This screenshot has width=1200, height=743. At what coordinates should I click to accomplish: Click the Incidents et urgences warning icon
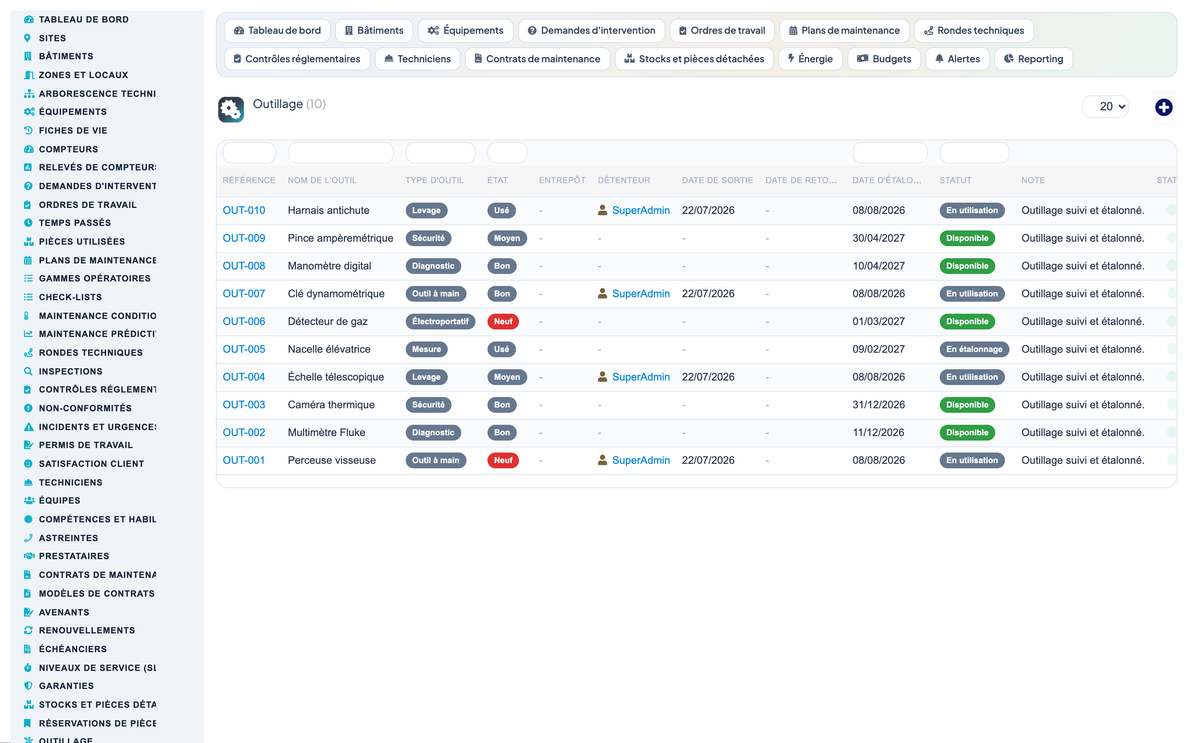(x=28, y=427)
